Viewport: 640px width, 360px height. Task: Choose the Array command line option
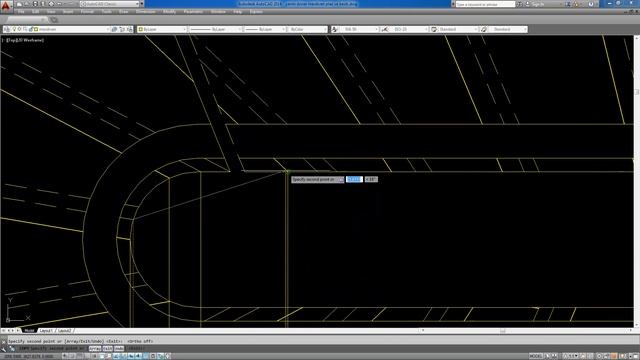click(95, 349)
